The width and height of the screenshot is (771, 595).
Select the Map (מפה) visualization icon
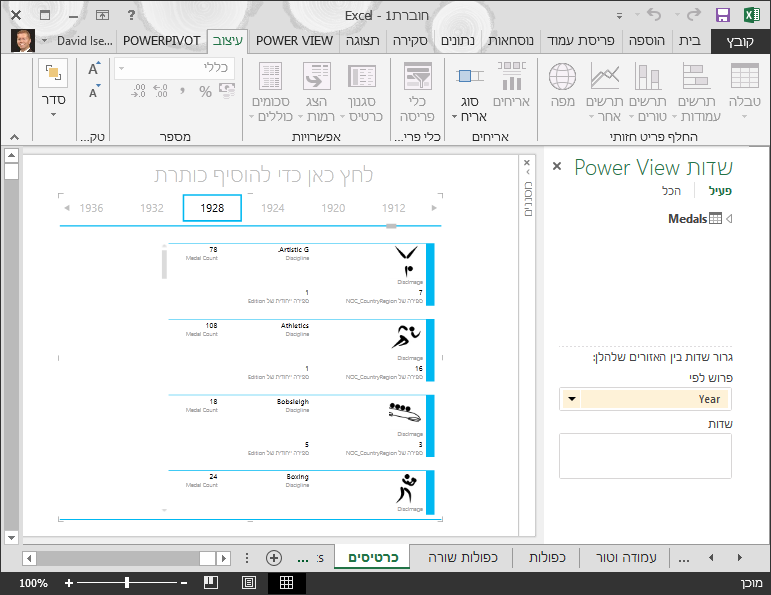pos(563,76)
